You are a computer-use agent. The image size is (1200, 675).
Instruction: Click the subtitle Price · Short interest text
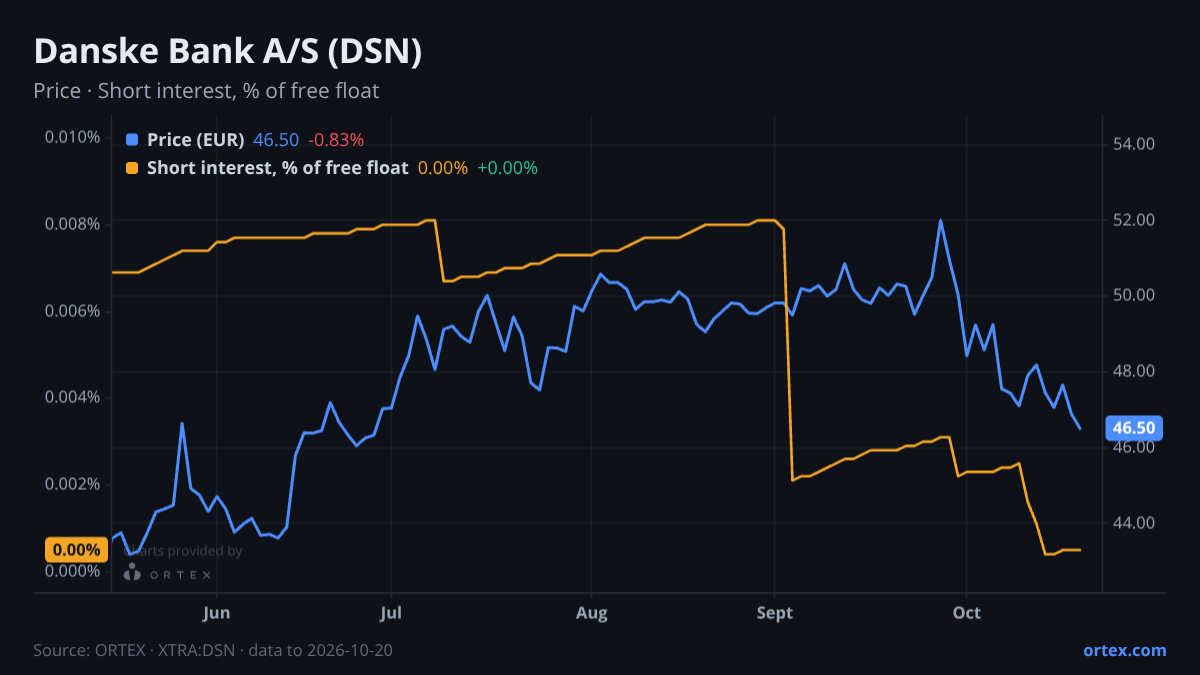coord(206,91)
